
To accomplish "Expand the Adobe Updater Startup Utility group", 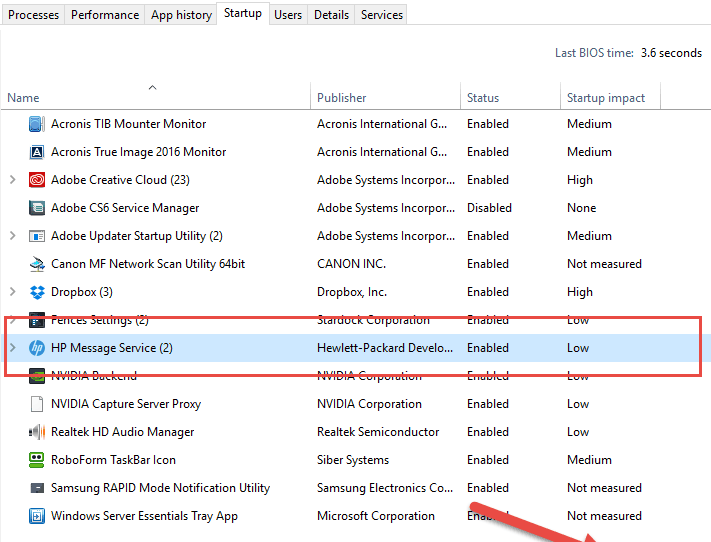I will click(x=13, y=236).
